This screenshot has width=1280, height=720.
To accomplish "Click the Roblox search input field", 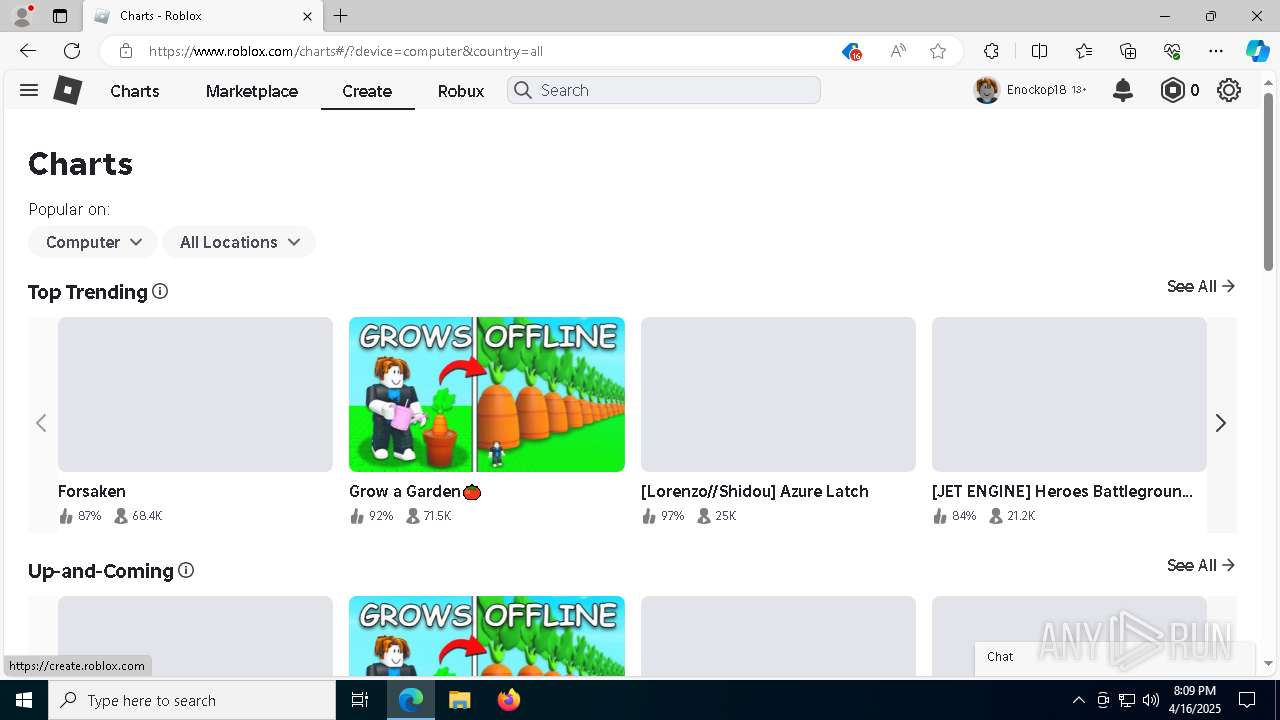I will [x=664, y=90].
